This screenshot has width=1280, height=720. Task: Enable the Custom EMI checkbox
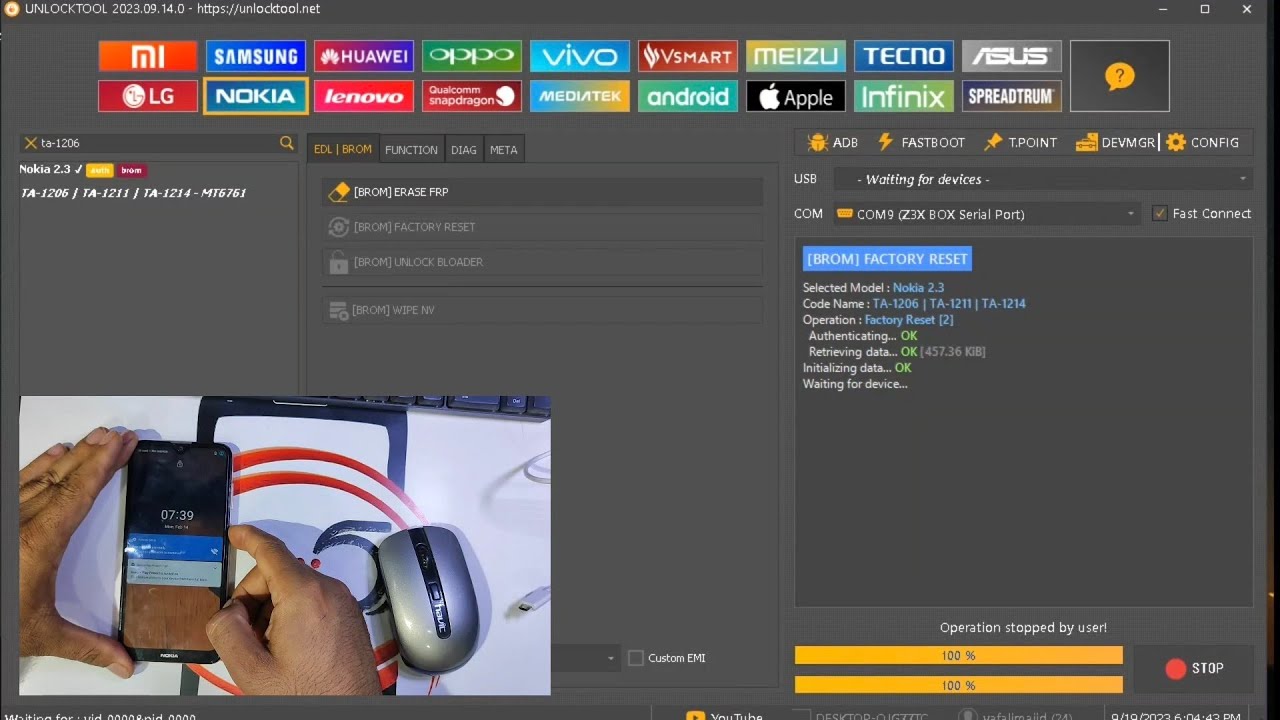[x=636, y=658]
